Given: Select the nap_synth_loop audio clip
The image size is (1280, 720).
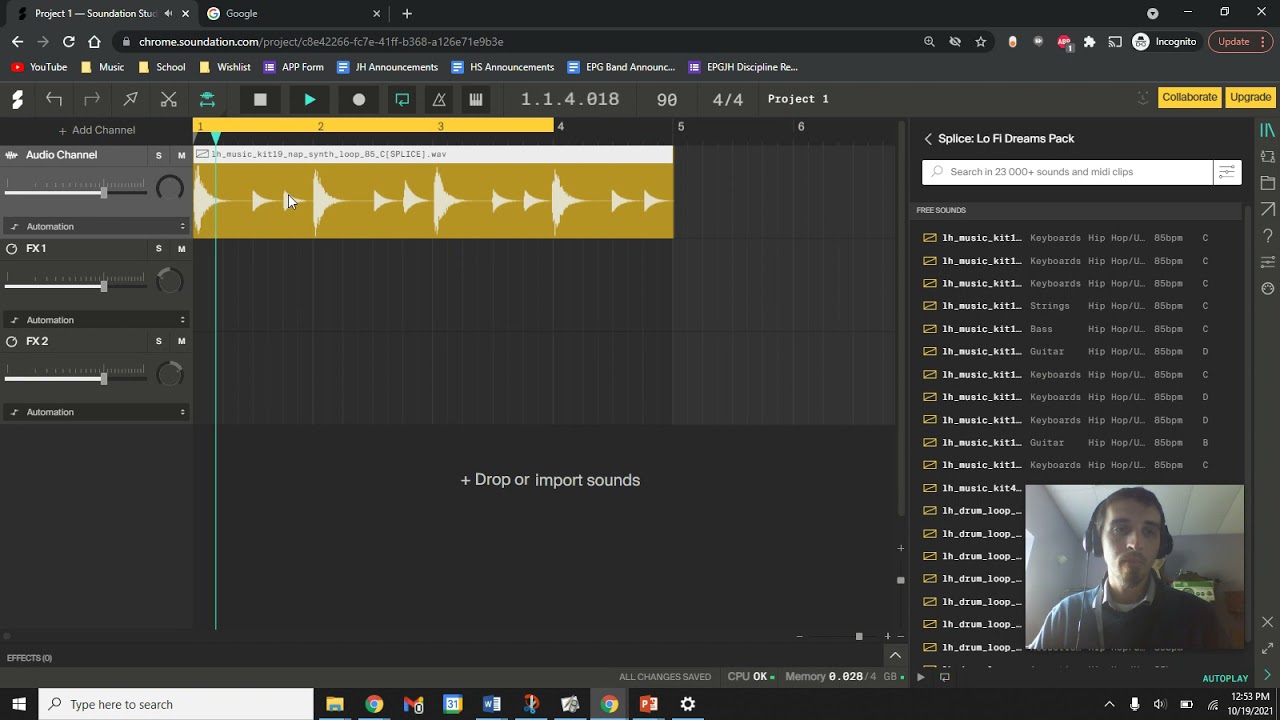Looking at the screenshot, I should pyautogui.click(x=433, y=192).
